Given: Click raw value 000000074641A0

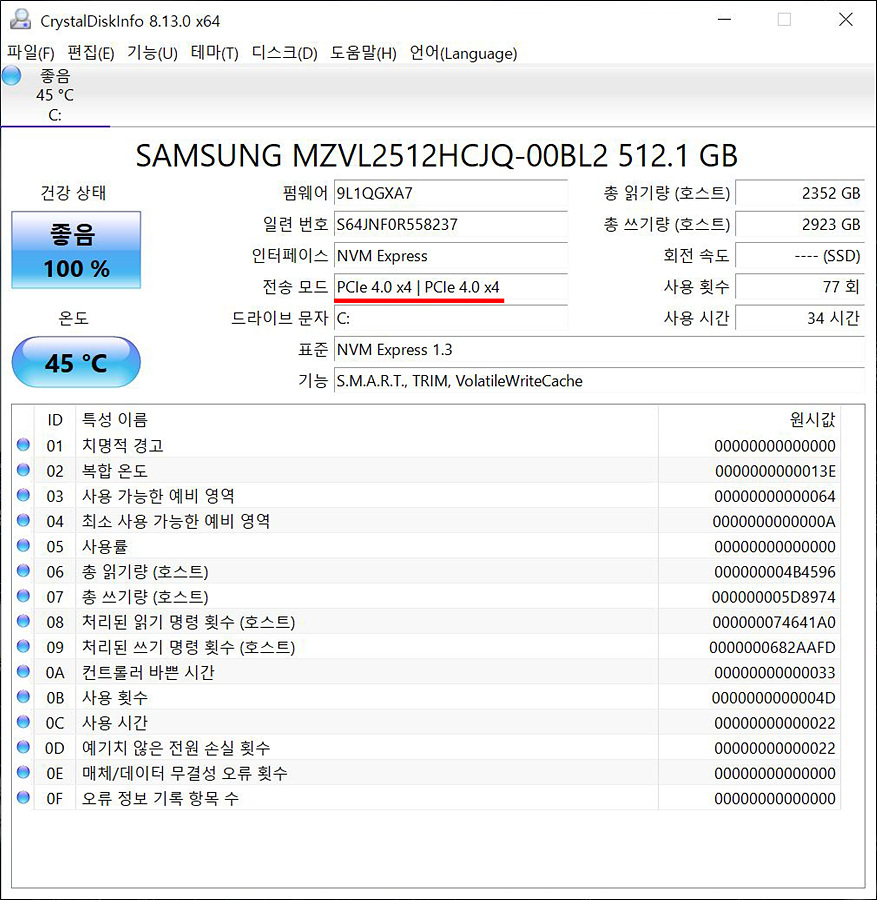Looking at the screenshot, I should click(x=774, y=622).
